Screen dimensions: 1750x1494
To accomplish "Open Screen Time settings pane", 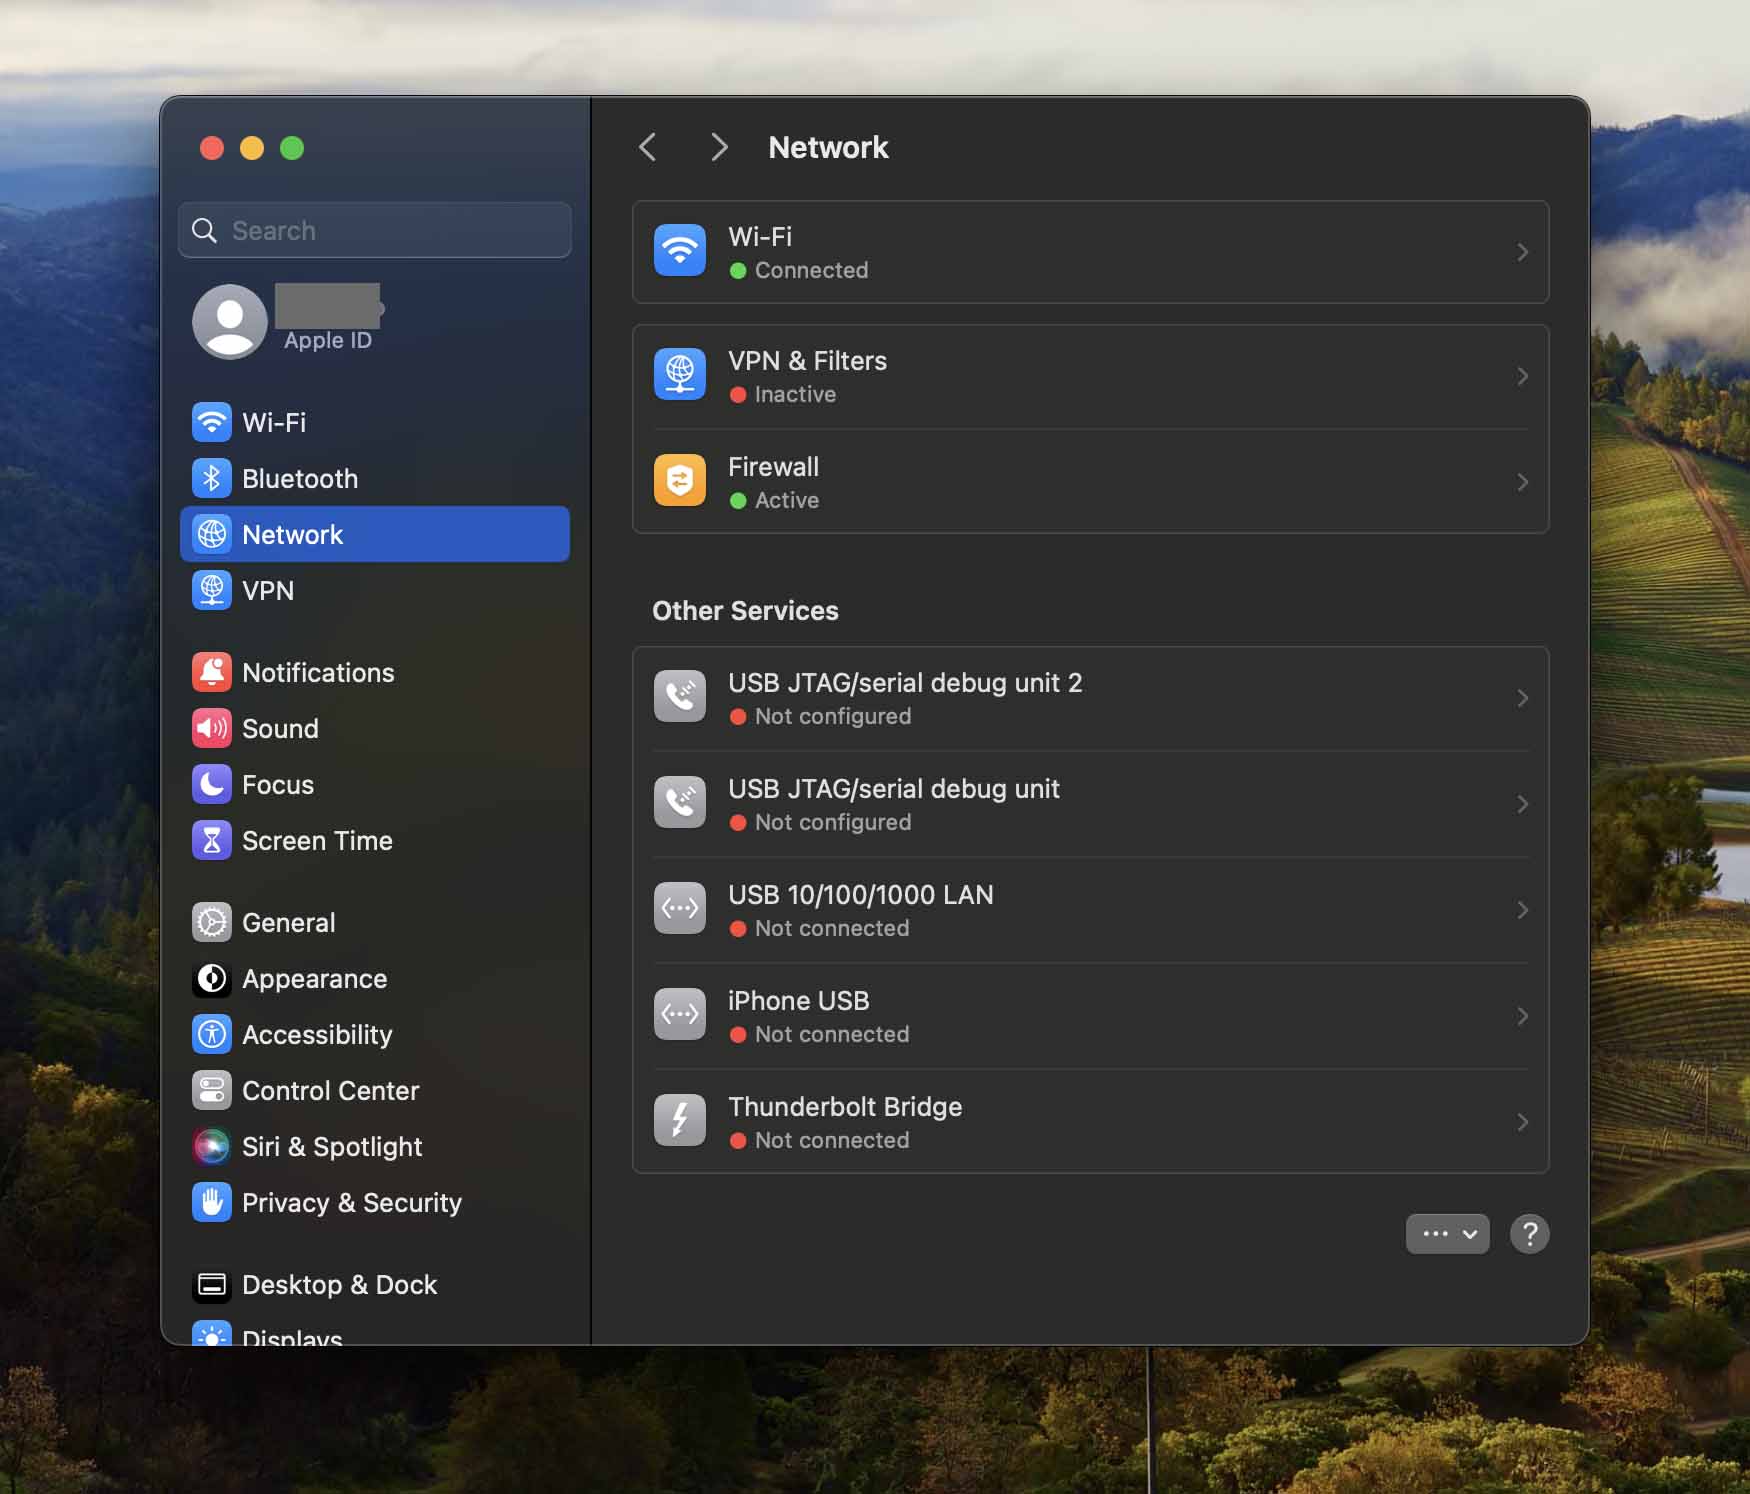I will point(317,840).
